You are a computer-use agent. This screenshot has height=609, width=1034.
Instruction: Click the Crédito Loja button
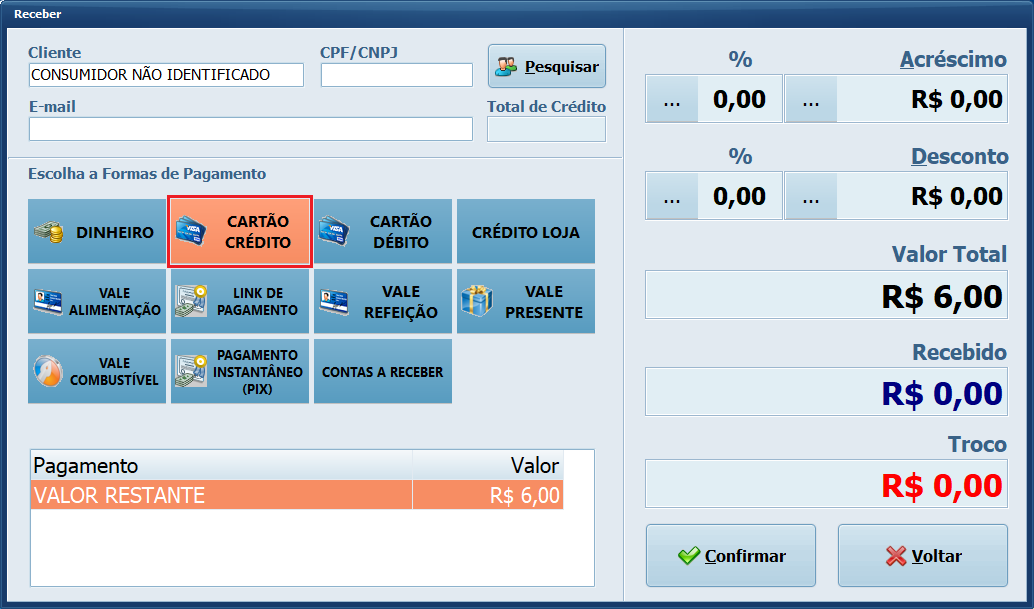(x=526, y=232)
